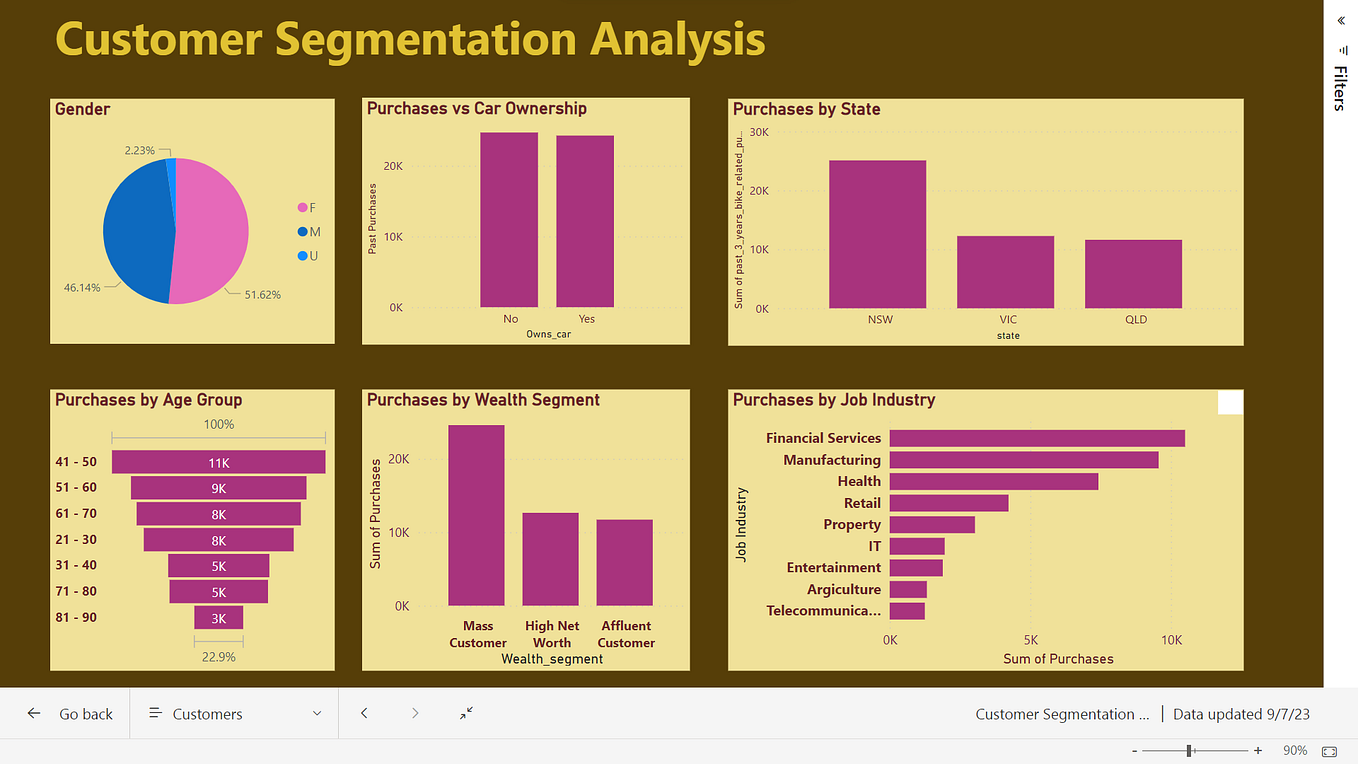The height and width of the screenshot is (764, 1358).
Task: Navigate to previous page with left chevron
Action: (x=364, y=713)
